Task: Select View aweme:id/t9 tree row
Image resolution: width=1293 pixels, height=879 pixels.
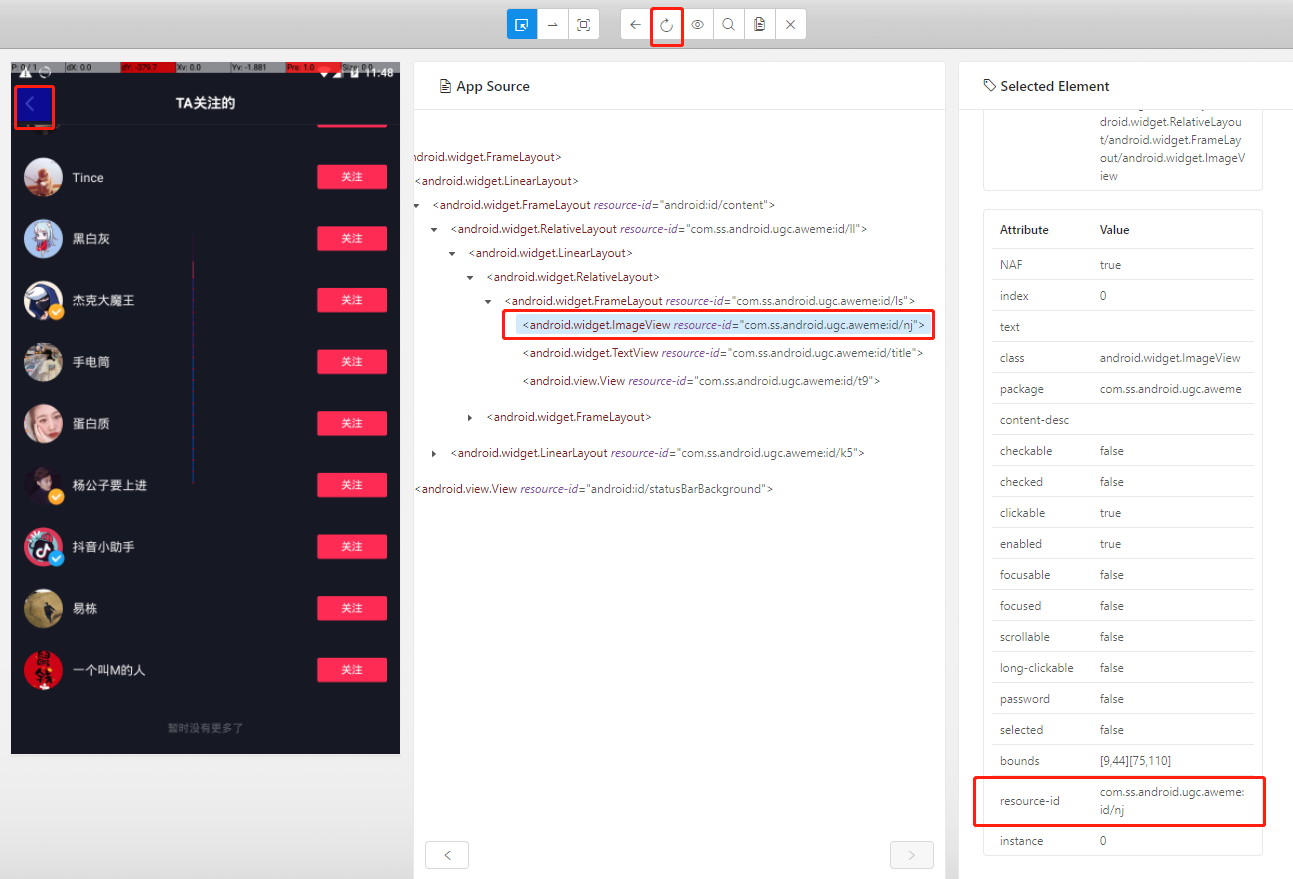Action: pos(701,381)
